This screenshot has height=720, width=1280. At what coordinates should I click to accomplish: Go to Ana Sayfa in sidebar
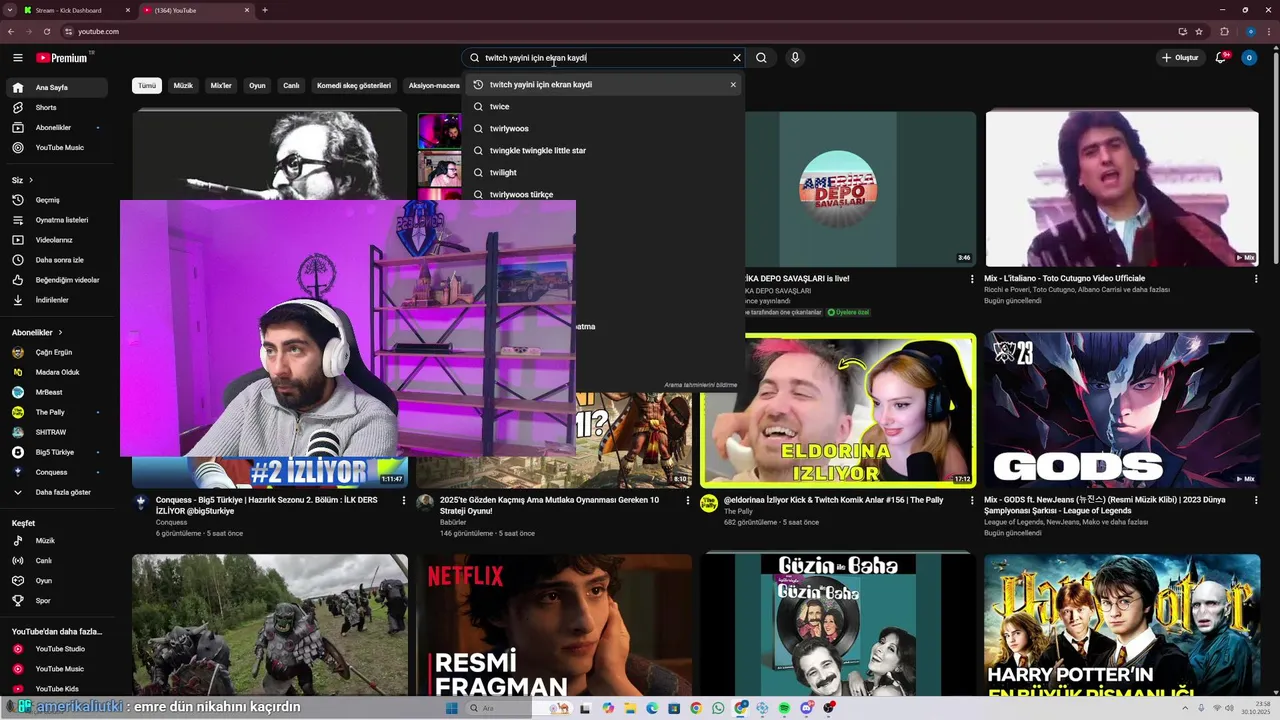(57, 87)
